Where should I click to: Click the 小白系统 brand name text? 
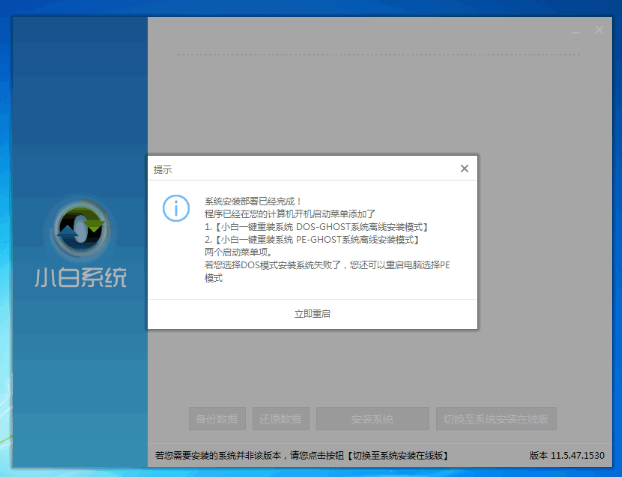coord(80,277)
